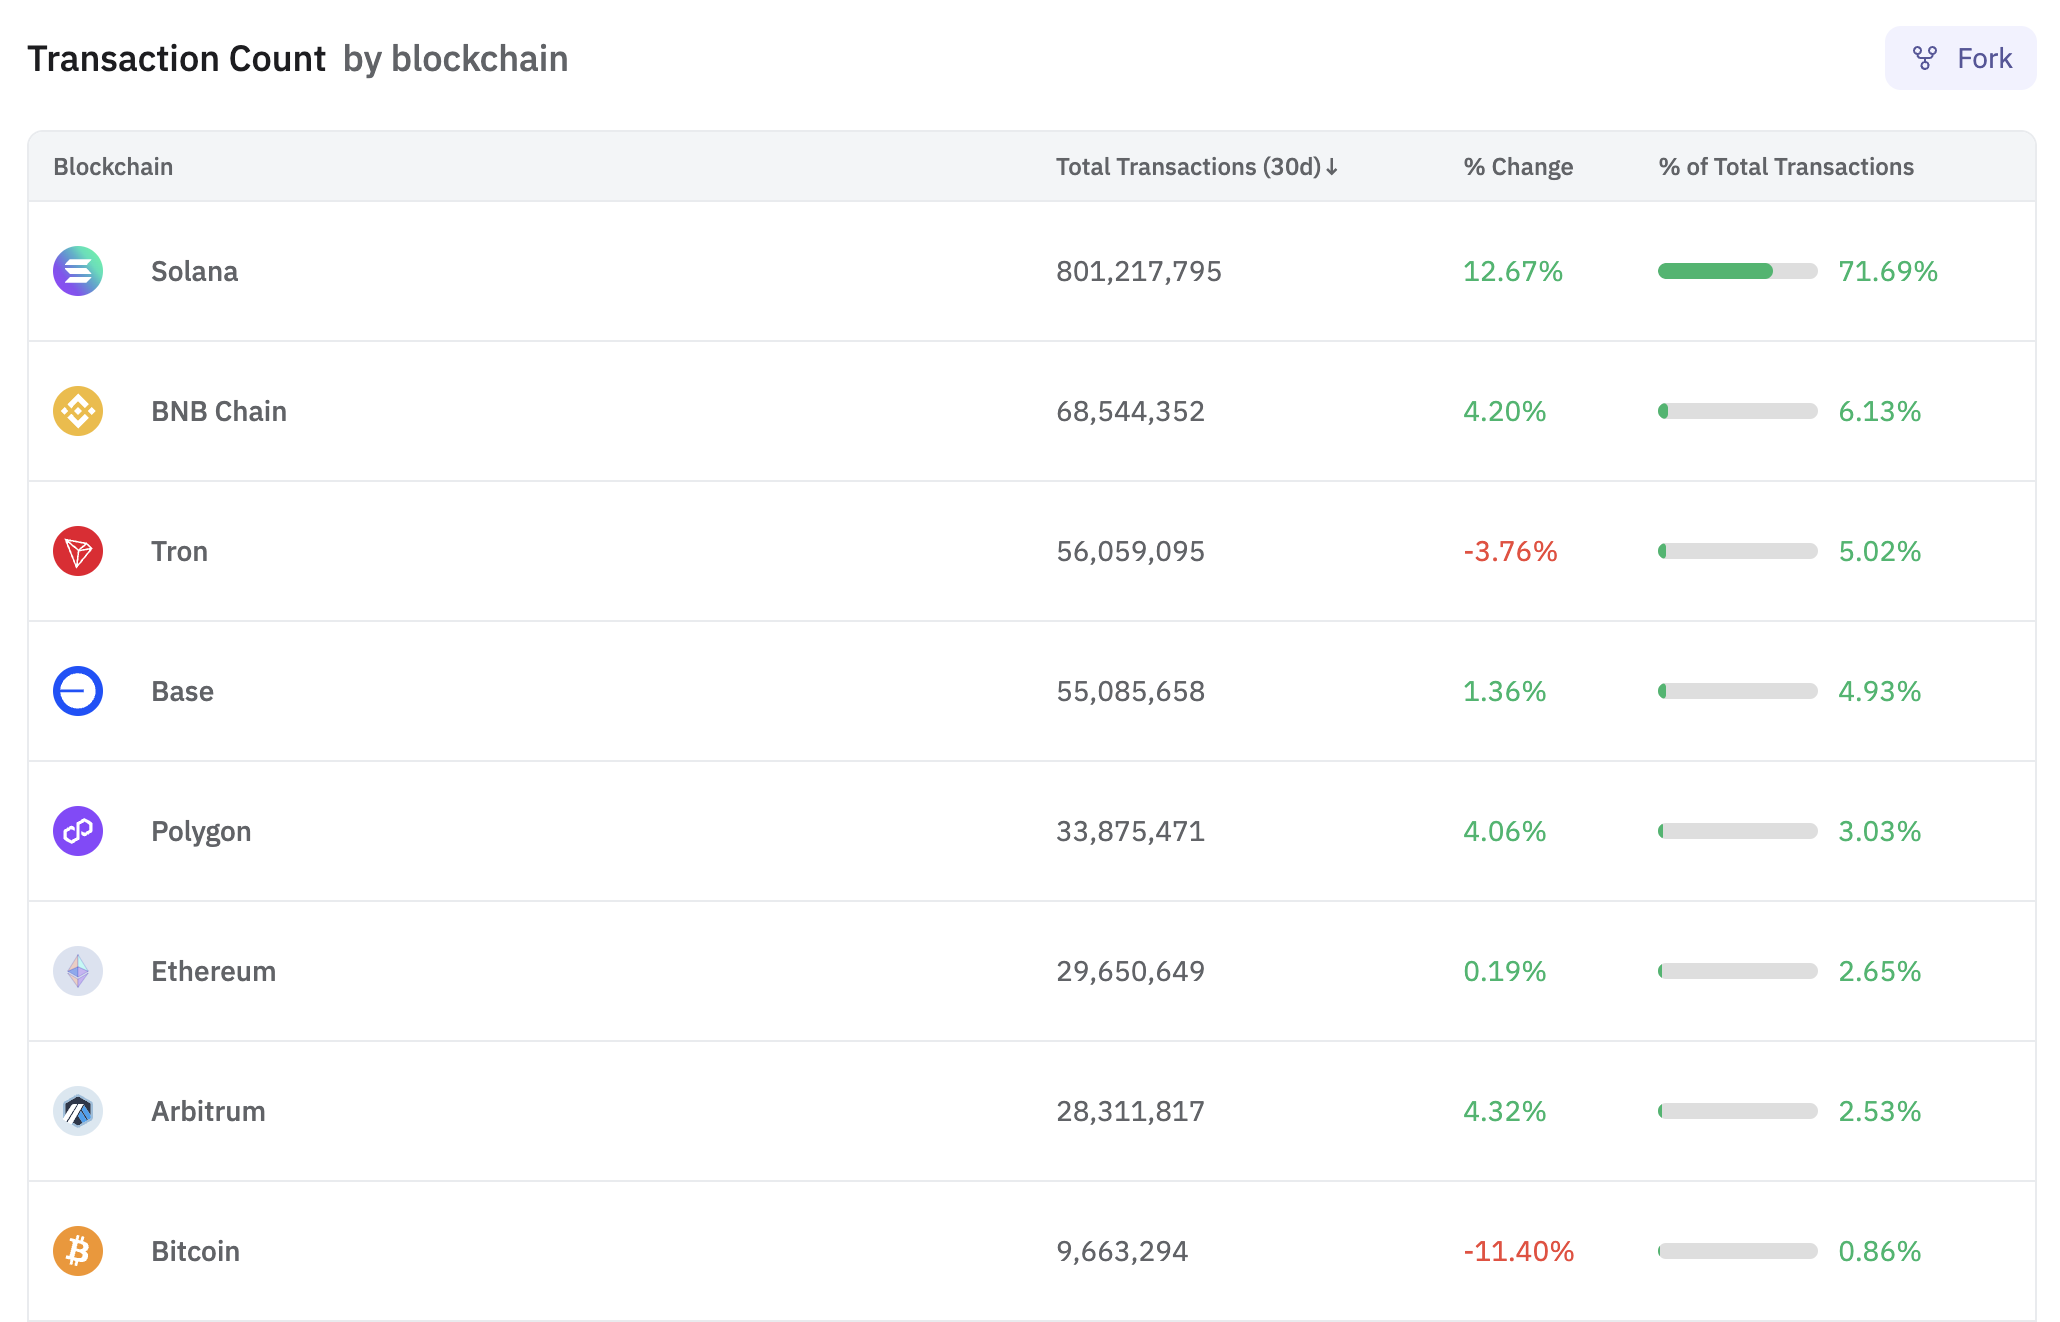Open the Bitcoin blockchain name
2060x1322 pixels.
coord(196,1251)
